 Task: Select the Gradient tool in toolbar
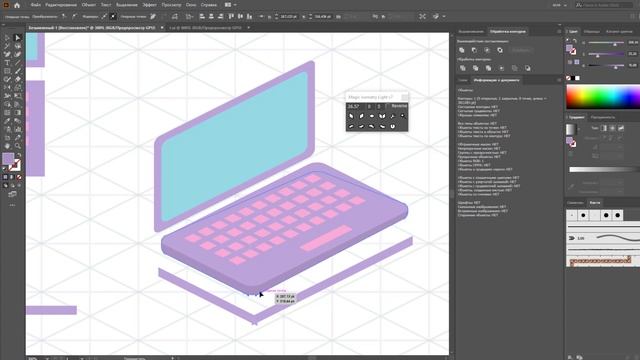18,113
